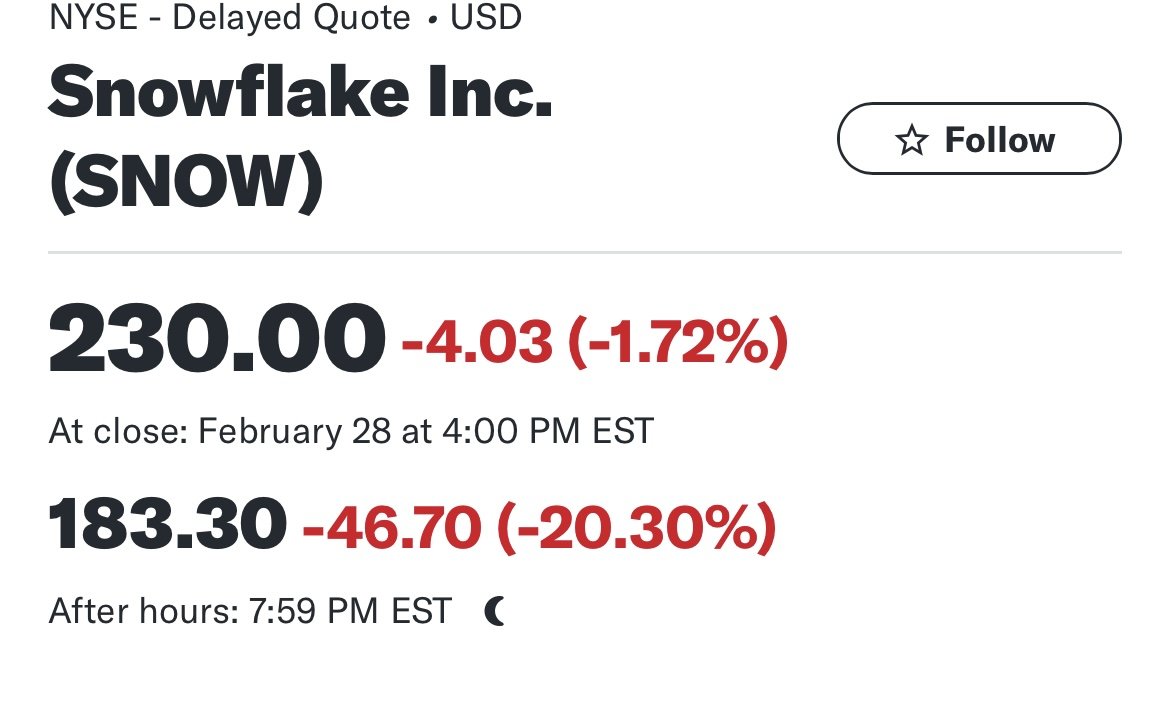Screen dimensions: 1153x701
Task: Click the -46.70 after-hours change
Action: click(x=392, y=527)
